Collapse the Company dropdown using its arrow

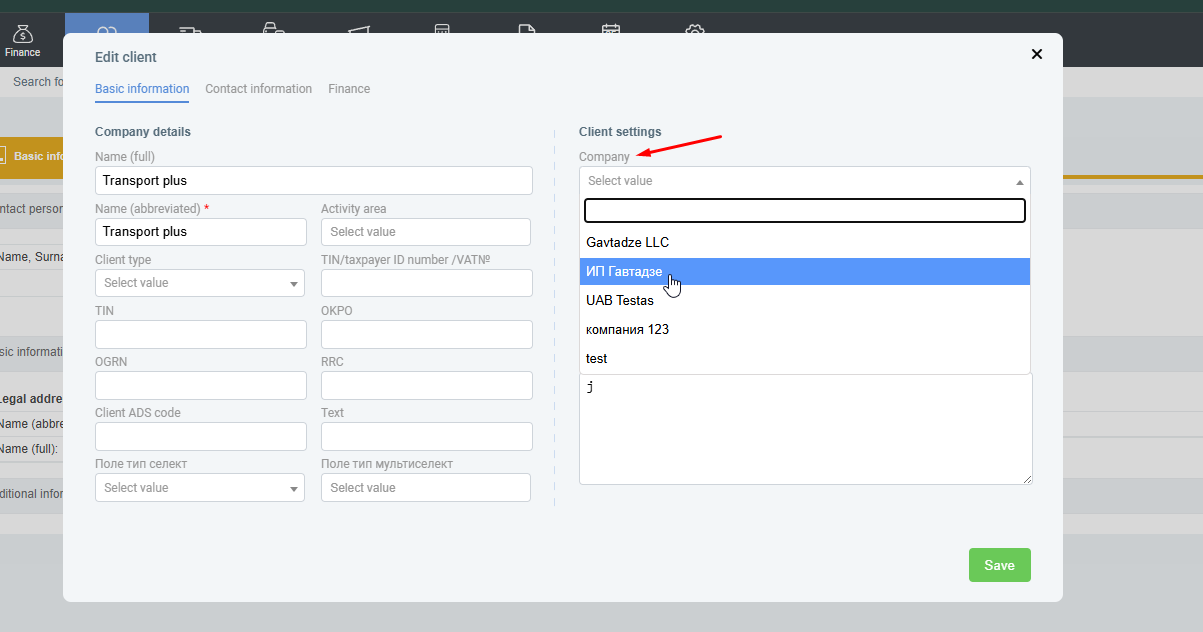[x=1019, y=182]
